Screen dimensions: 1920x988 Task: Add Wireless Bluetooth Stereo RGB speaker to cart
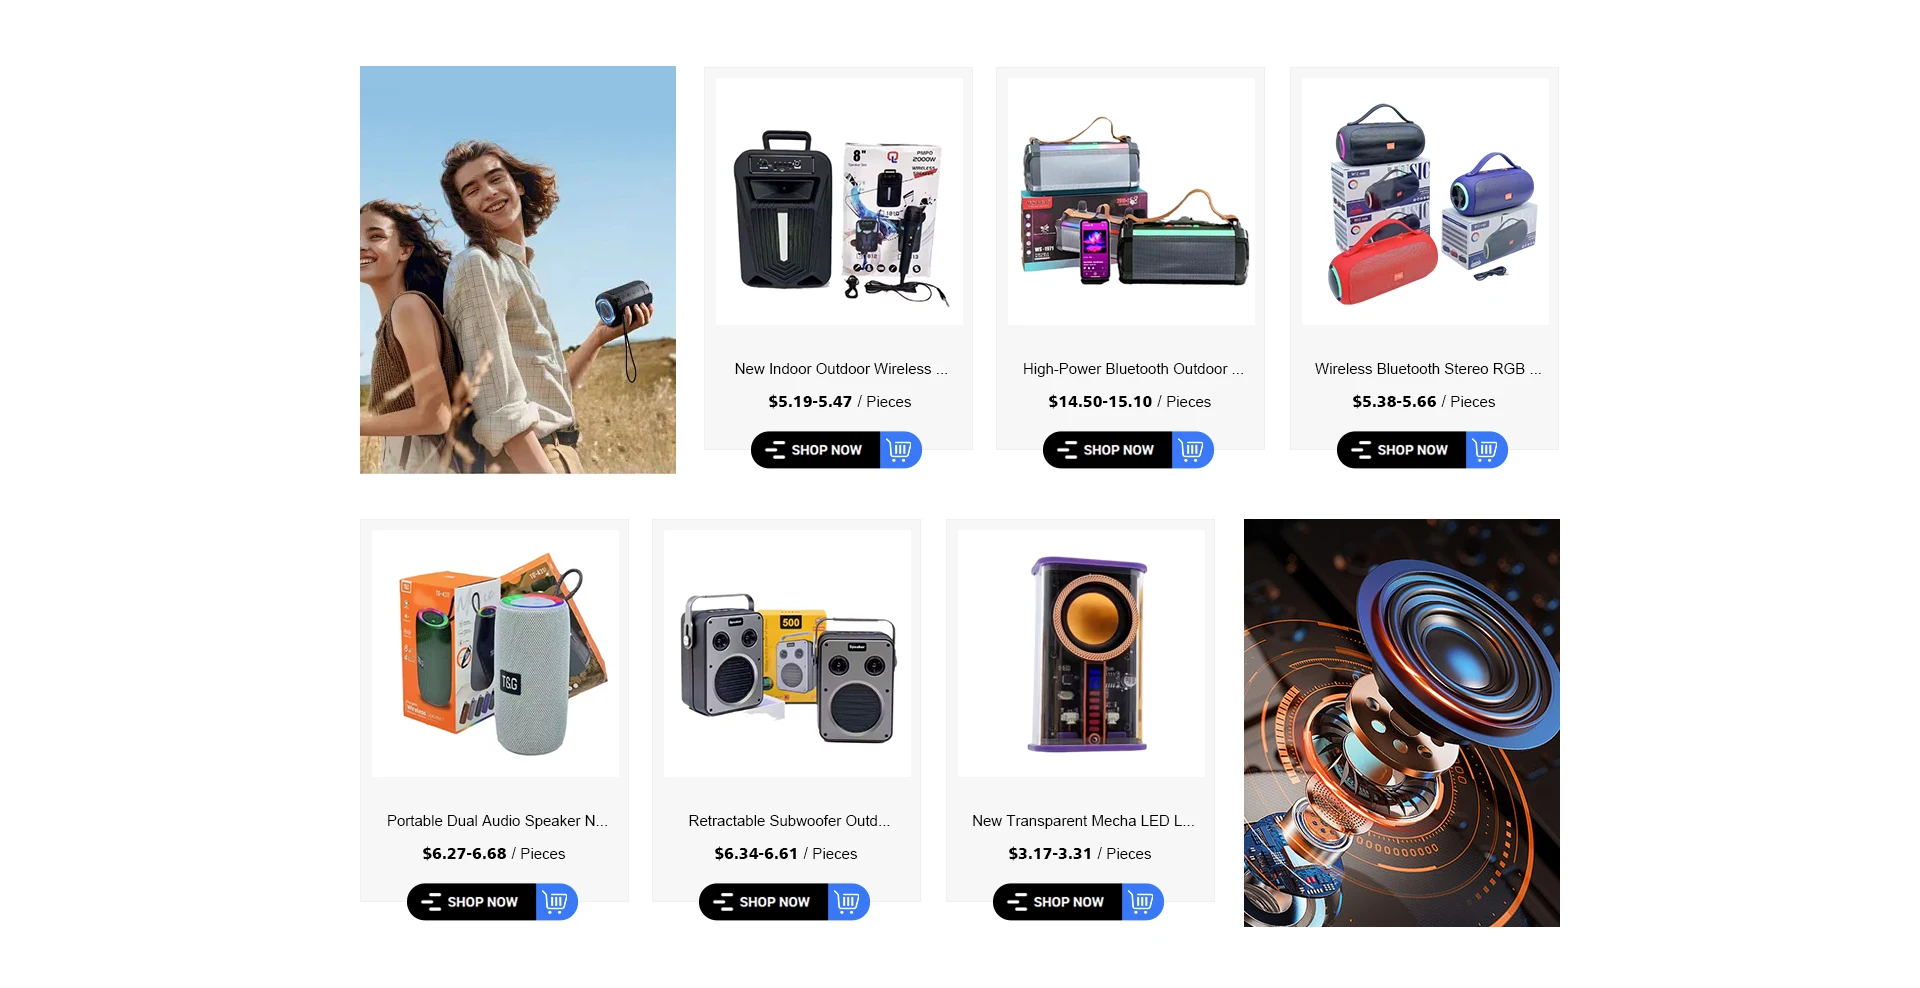[1487, 450]
